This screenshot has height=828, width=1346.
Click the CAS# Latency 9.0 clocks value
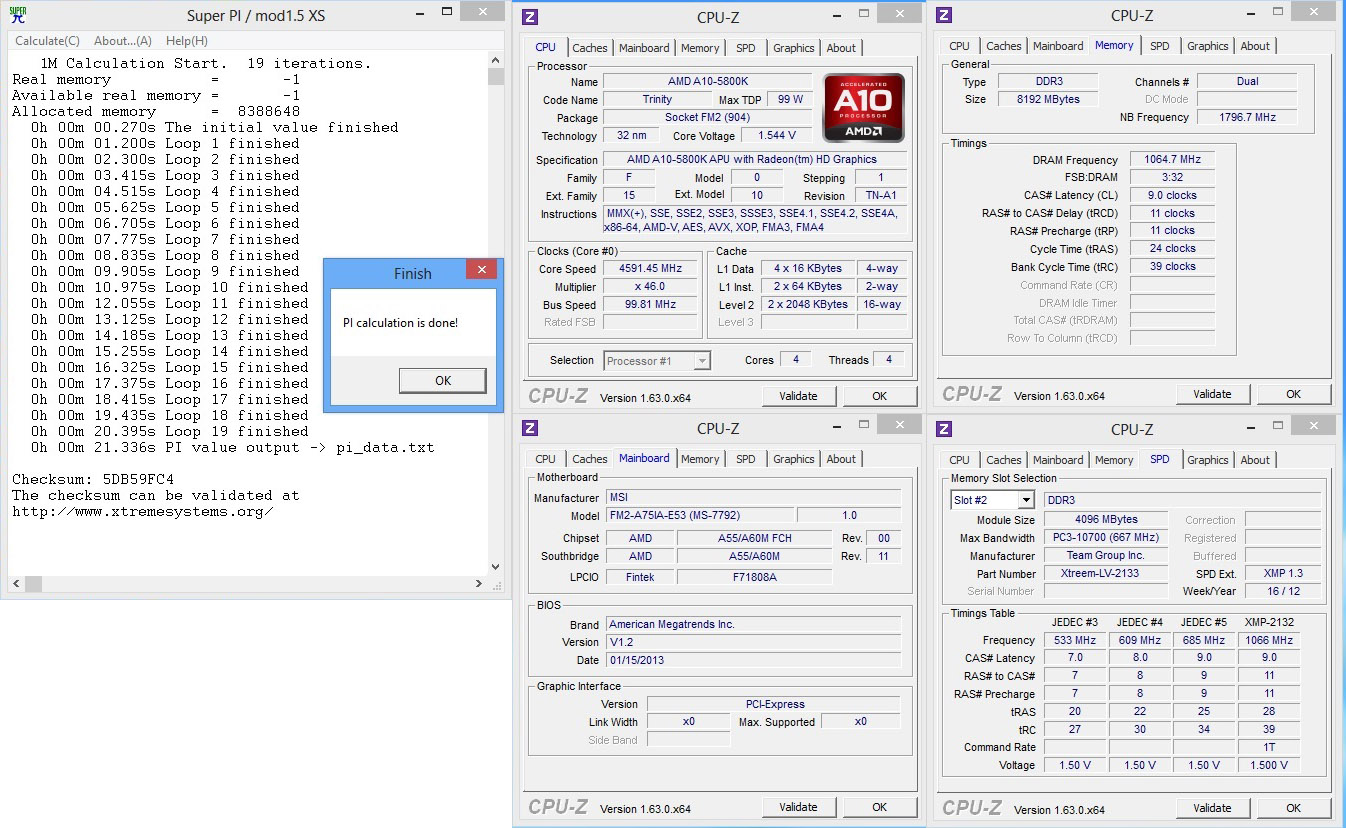coord(1172,196)
